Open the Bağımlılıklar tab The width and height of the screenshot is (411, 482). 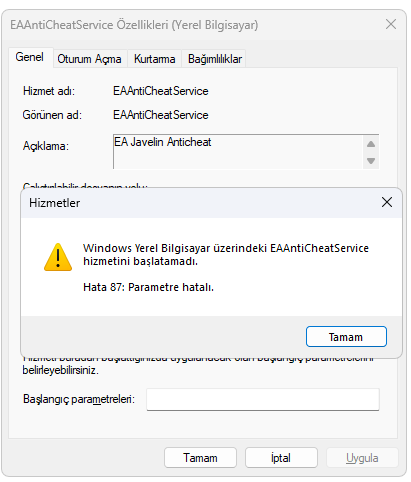(215, 59)
